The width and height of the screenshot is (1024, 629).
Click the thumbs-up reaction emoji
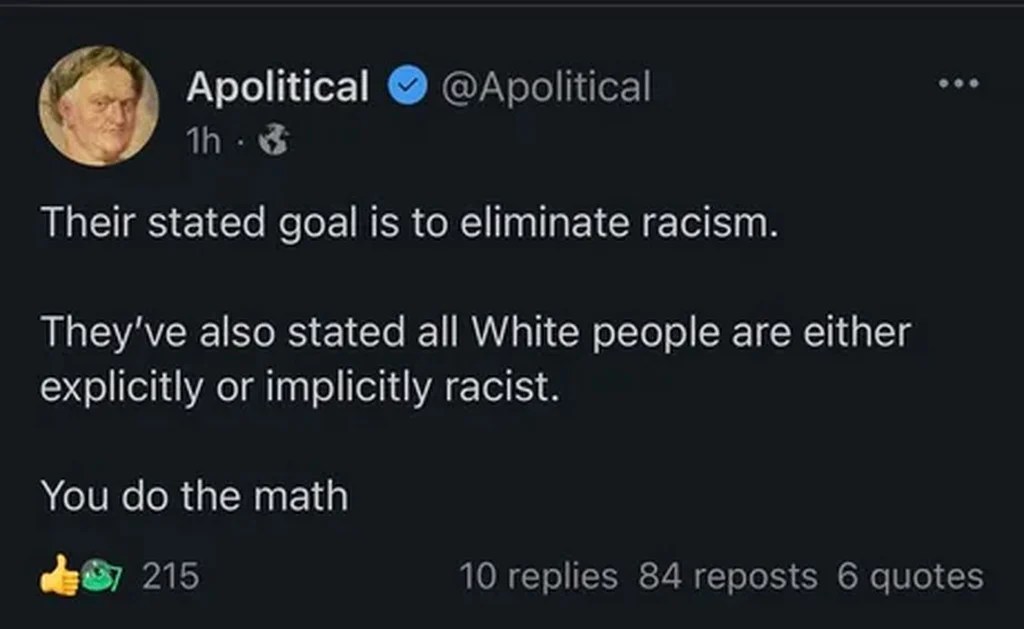(x=58, y=577)
